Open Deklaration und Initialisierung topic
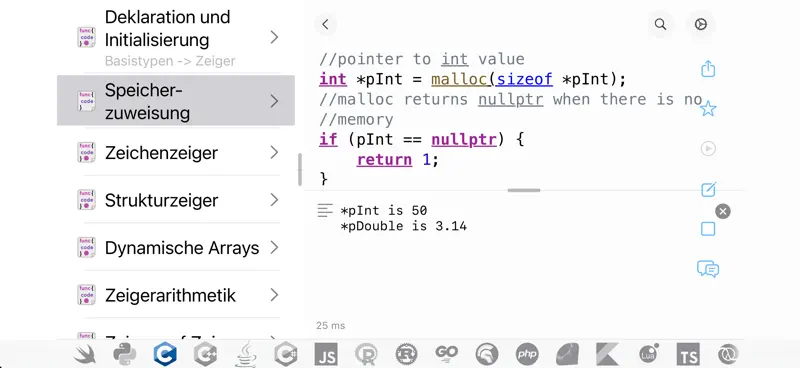800x368 pixels. pos(176,37)
